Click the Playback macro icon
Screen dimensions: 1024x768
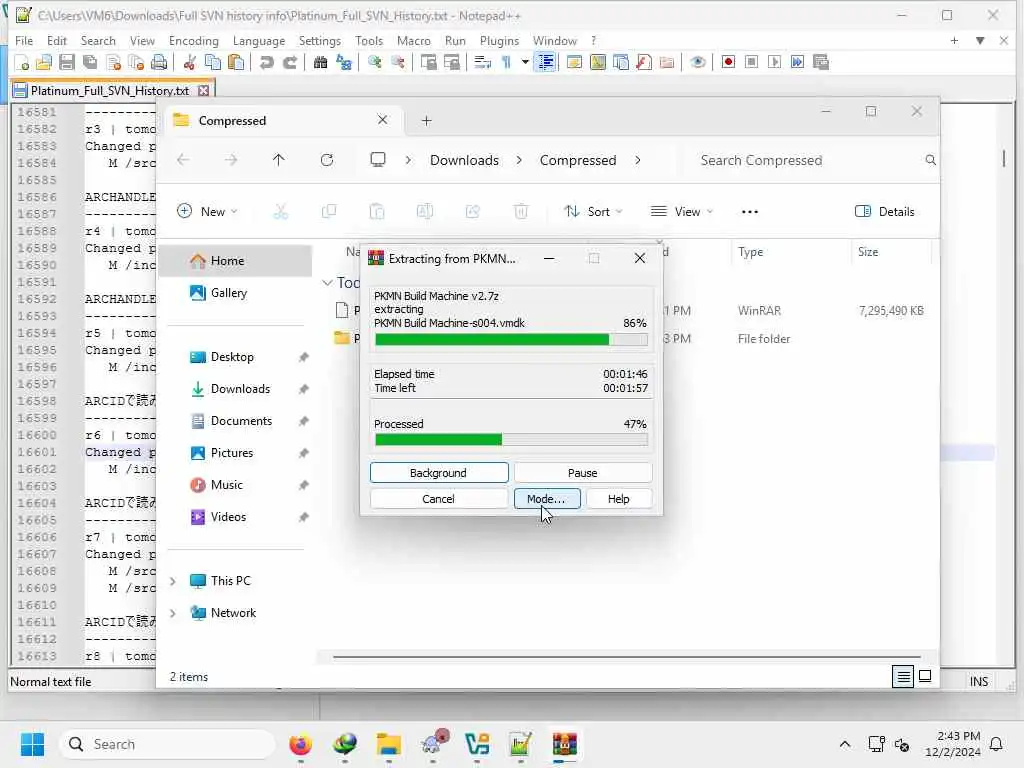coord(774,62)
